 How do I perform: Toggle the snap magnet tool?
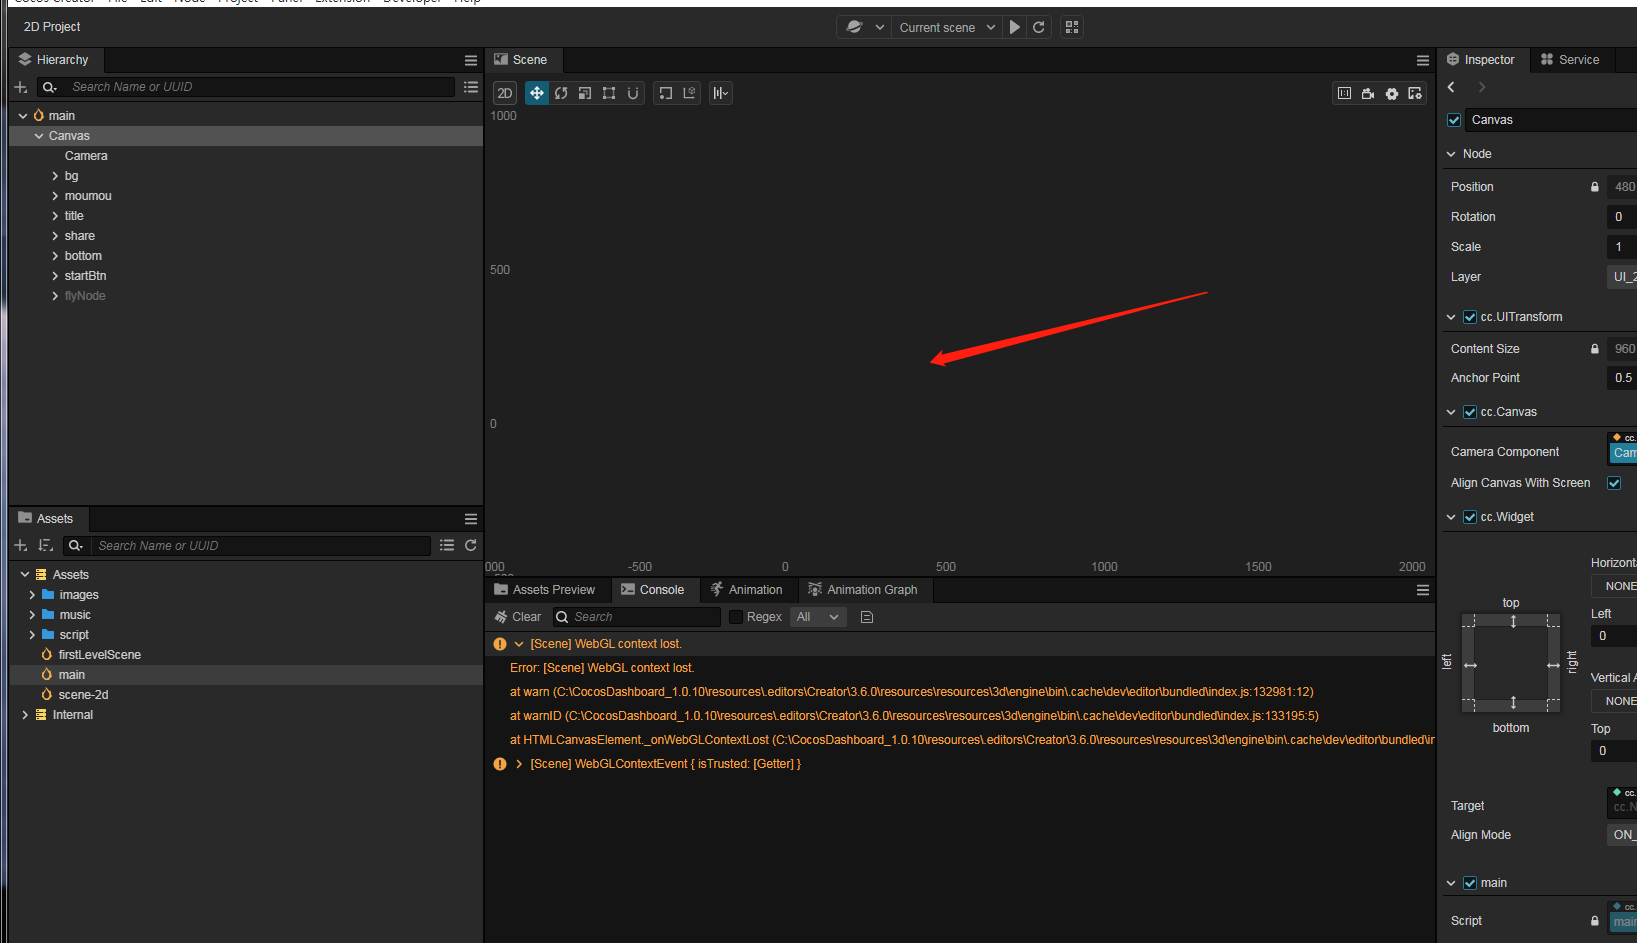click(x=633, y=93)
